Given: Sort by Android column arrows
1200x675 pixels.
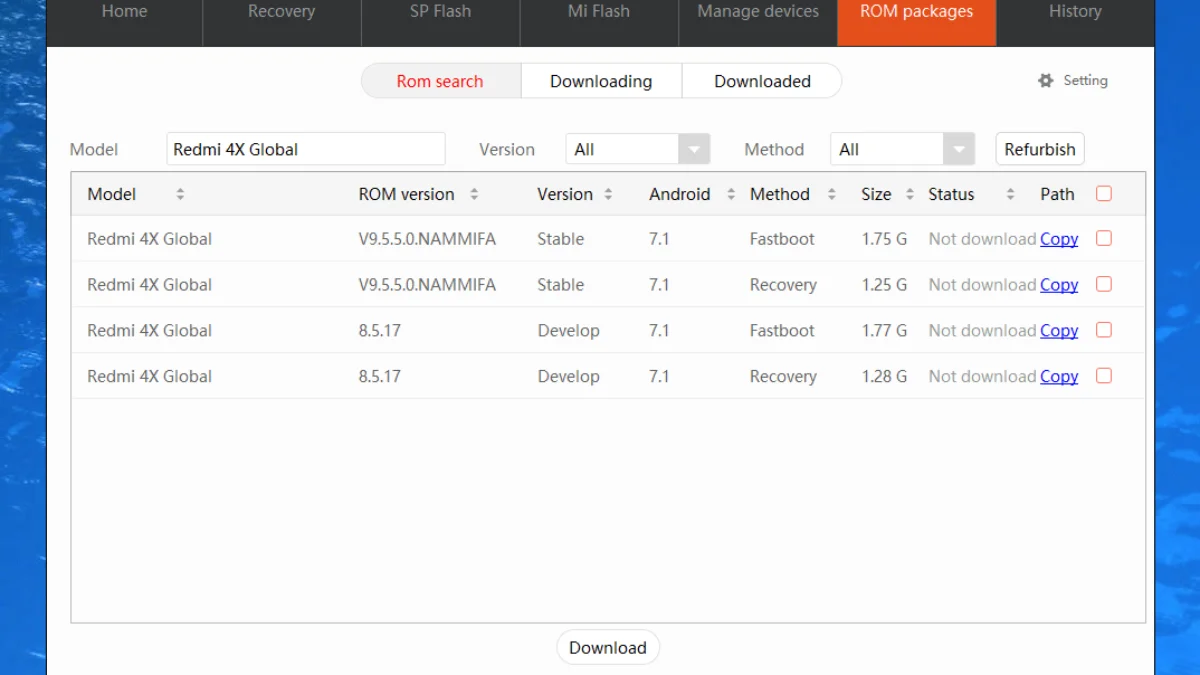Looking at the screenshot, I should point(731,194).
